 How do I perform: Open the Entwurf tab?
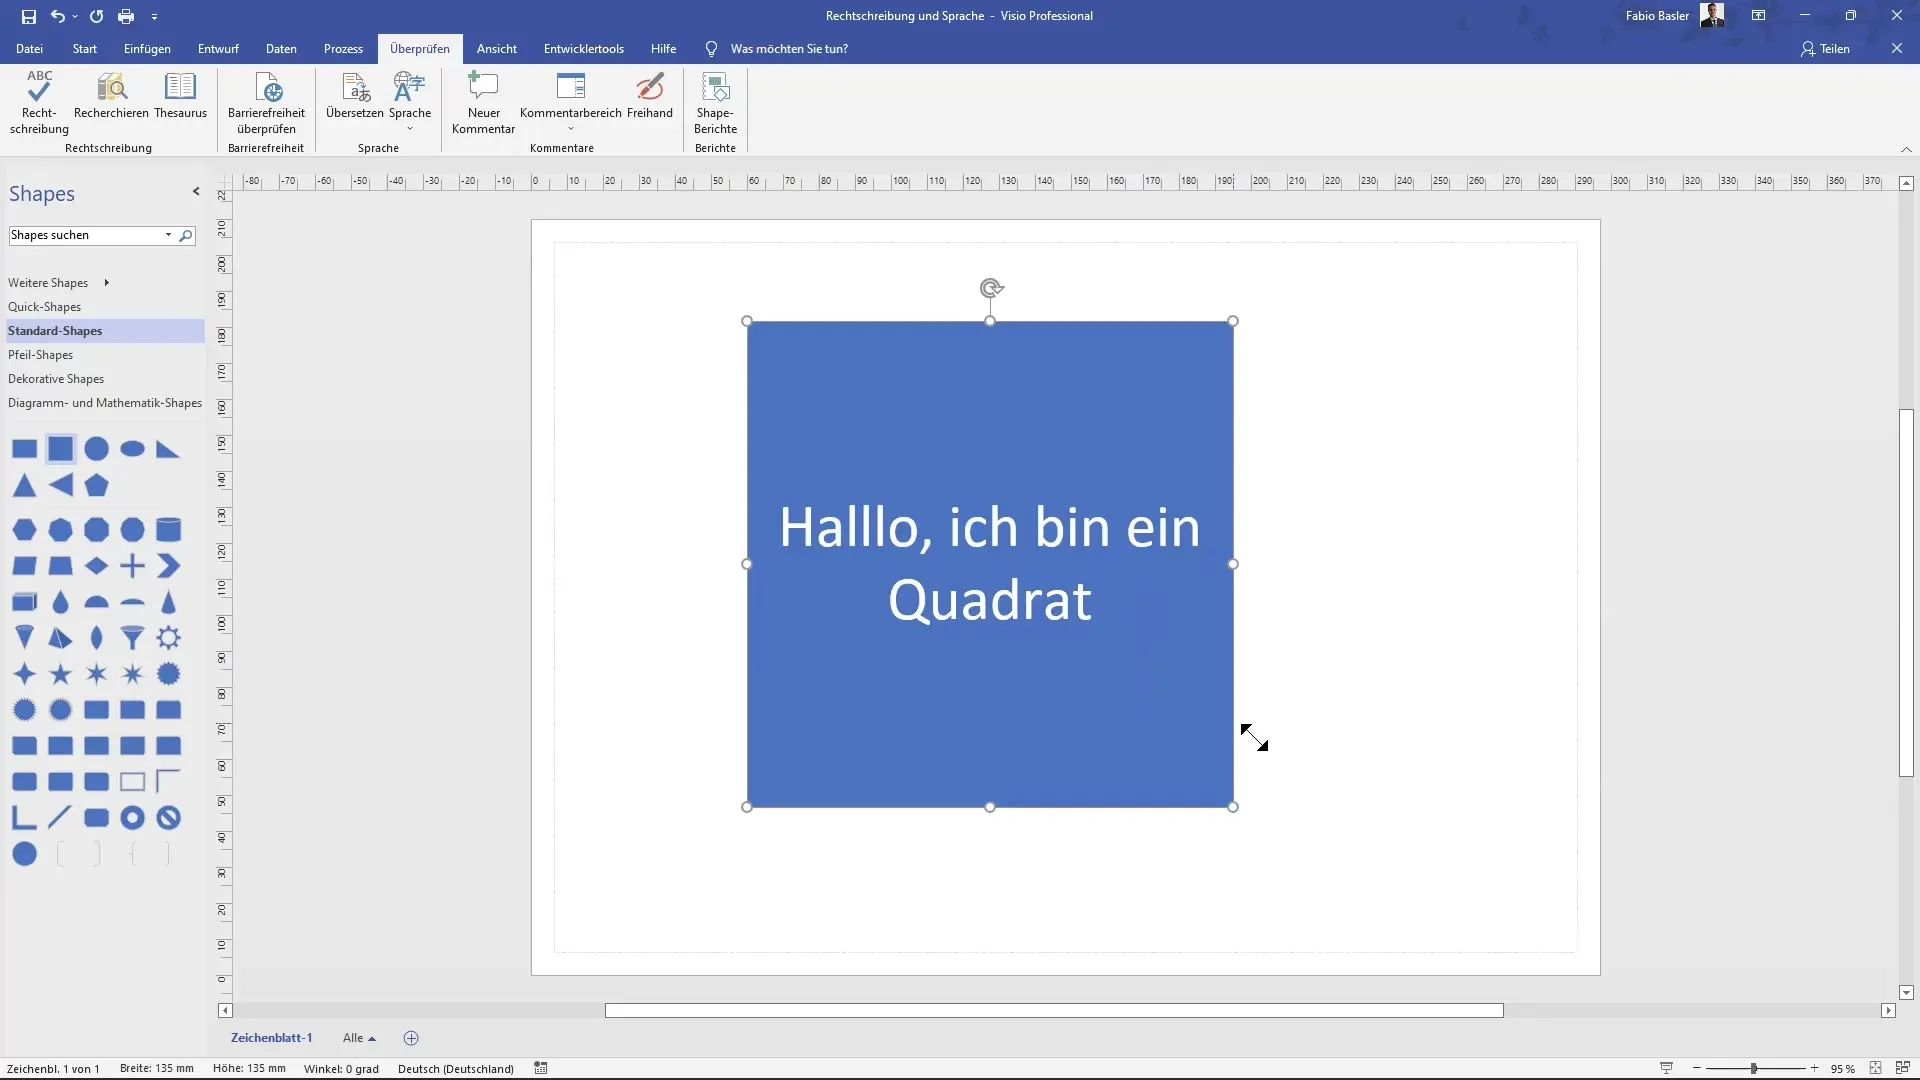pos(218,49)
